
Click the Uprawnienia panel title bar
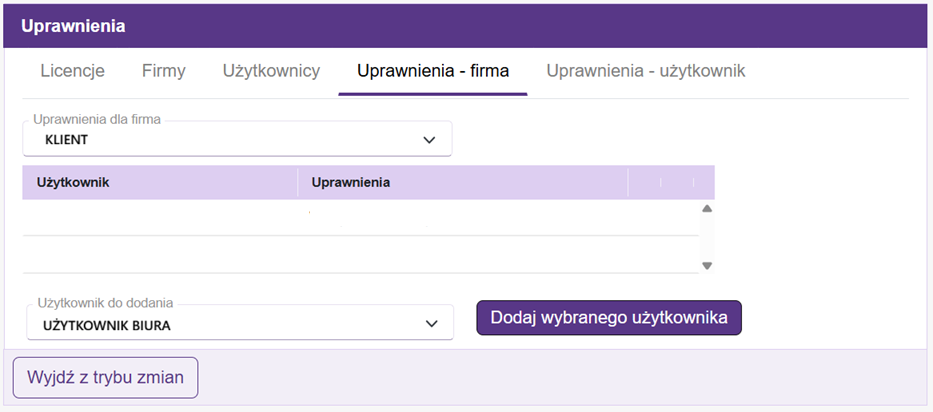pos(466,26)
